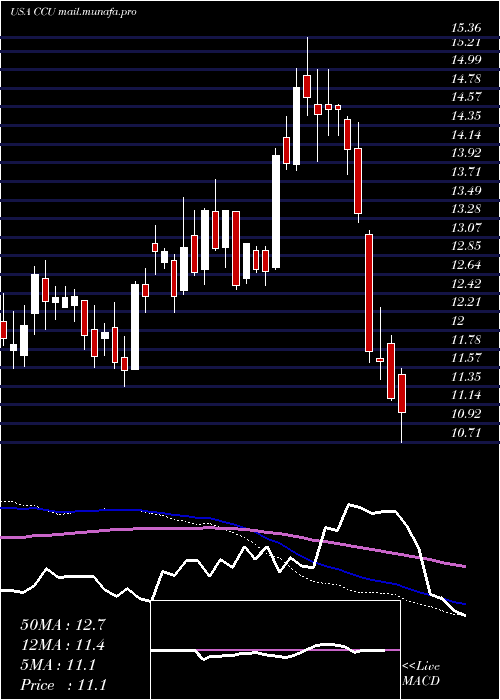Click the '5MA : 11.1' readout

coord(58,665)
